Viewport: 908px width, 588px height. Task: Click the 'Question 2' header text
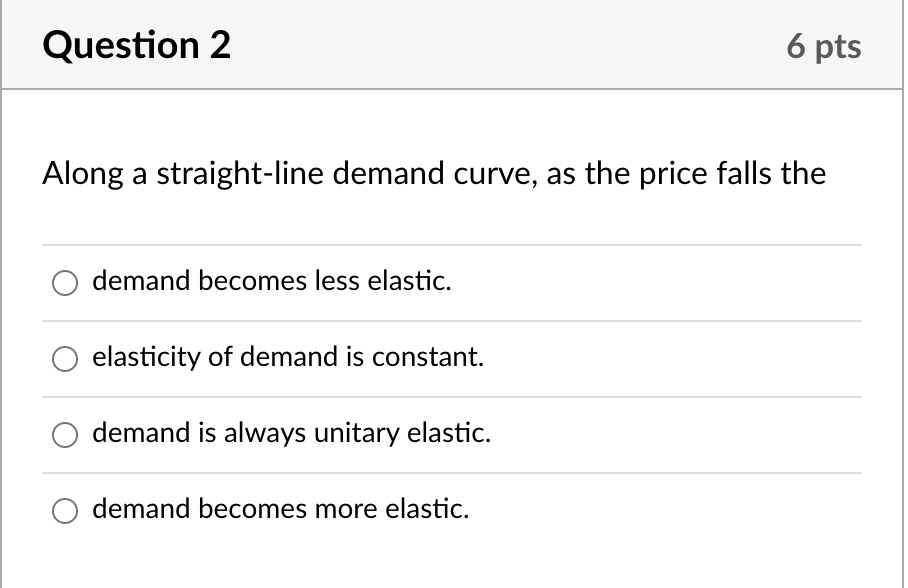pos(139,44)
